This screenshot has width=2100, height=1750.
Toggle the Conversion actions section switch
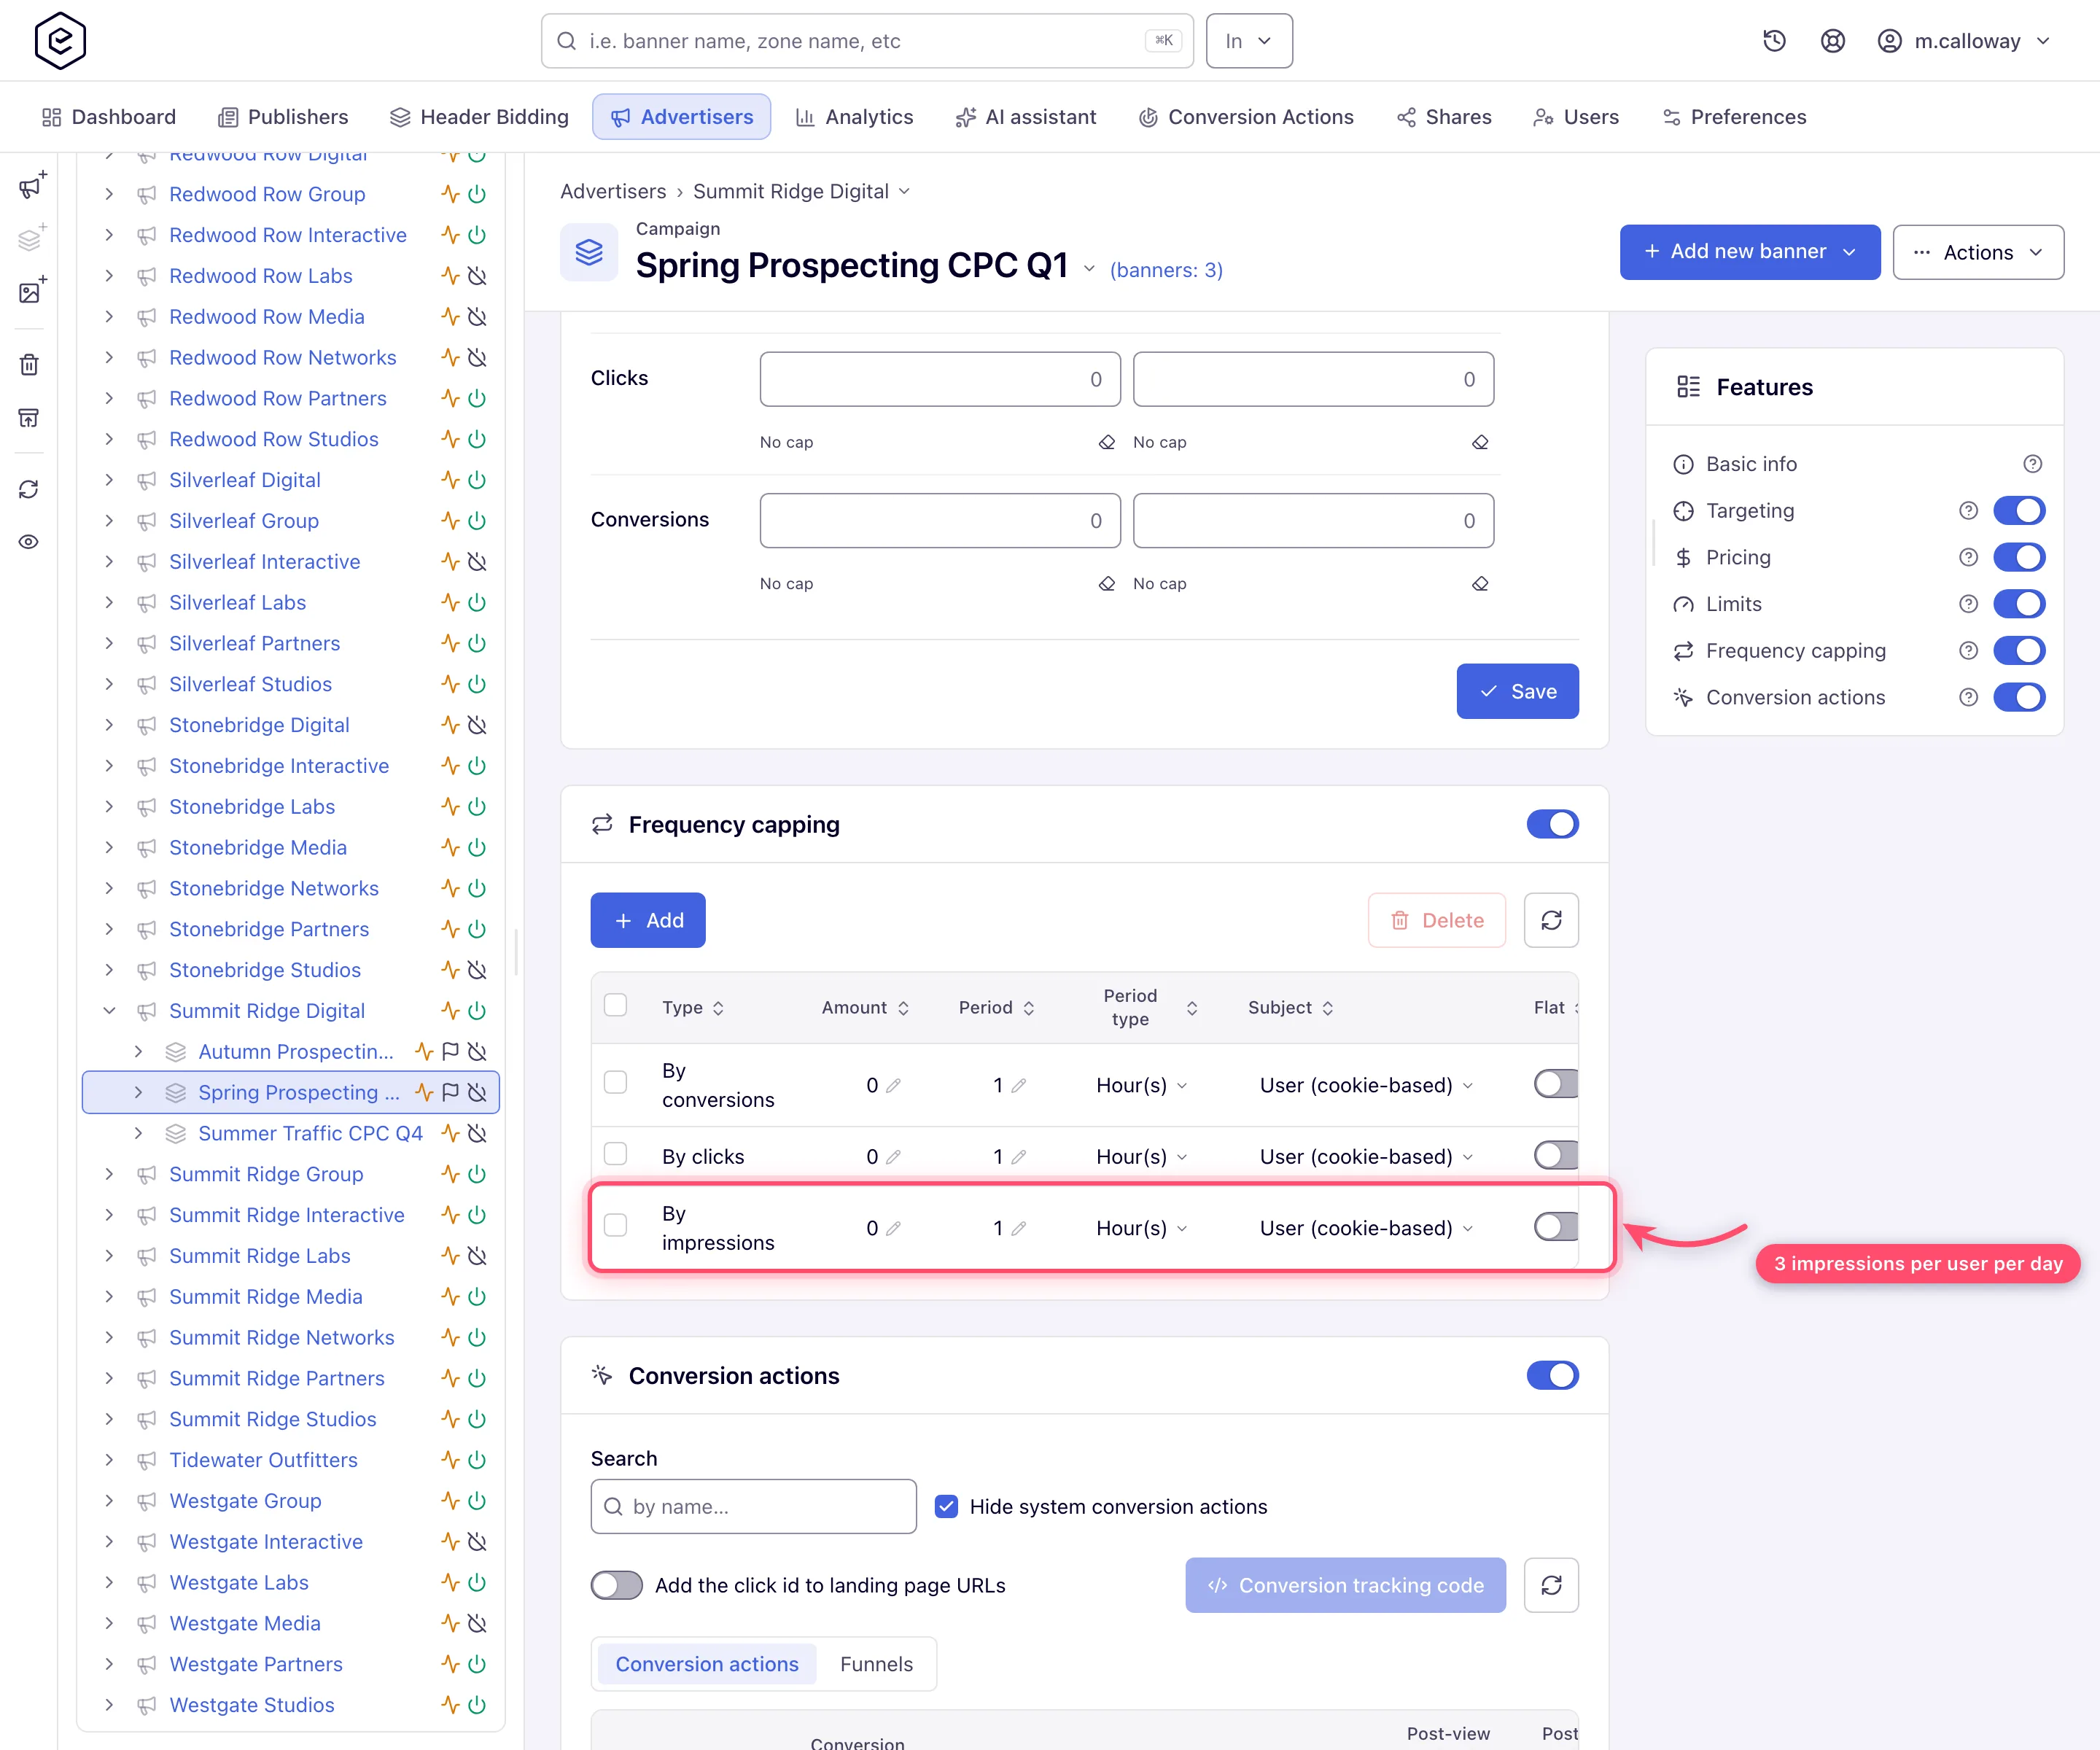(x=1552, y=1375)
